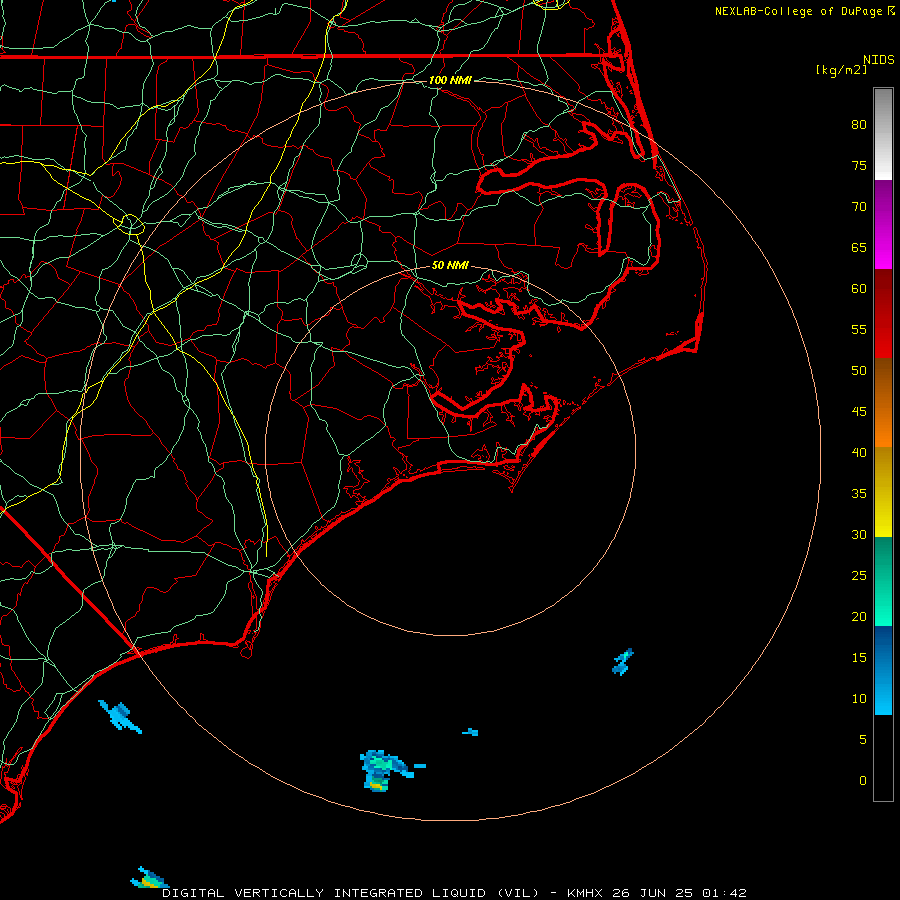Screen dimensions: 900x900
Task: Click the 70 value on the scale
Action: (x=859, y=207)
